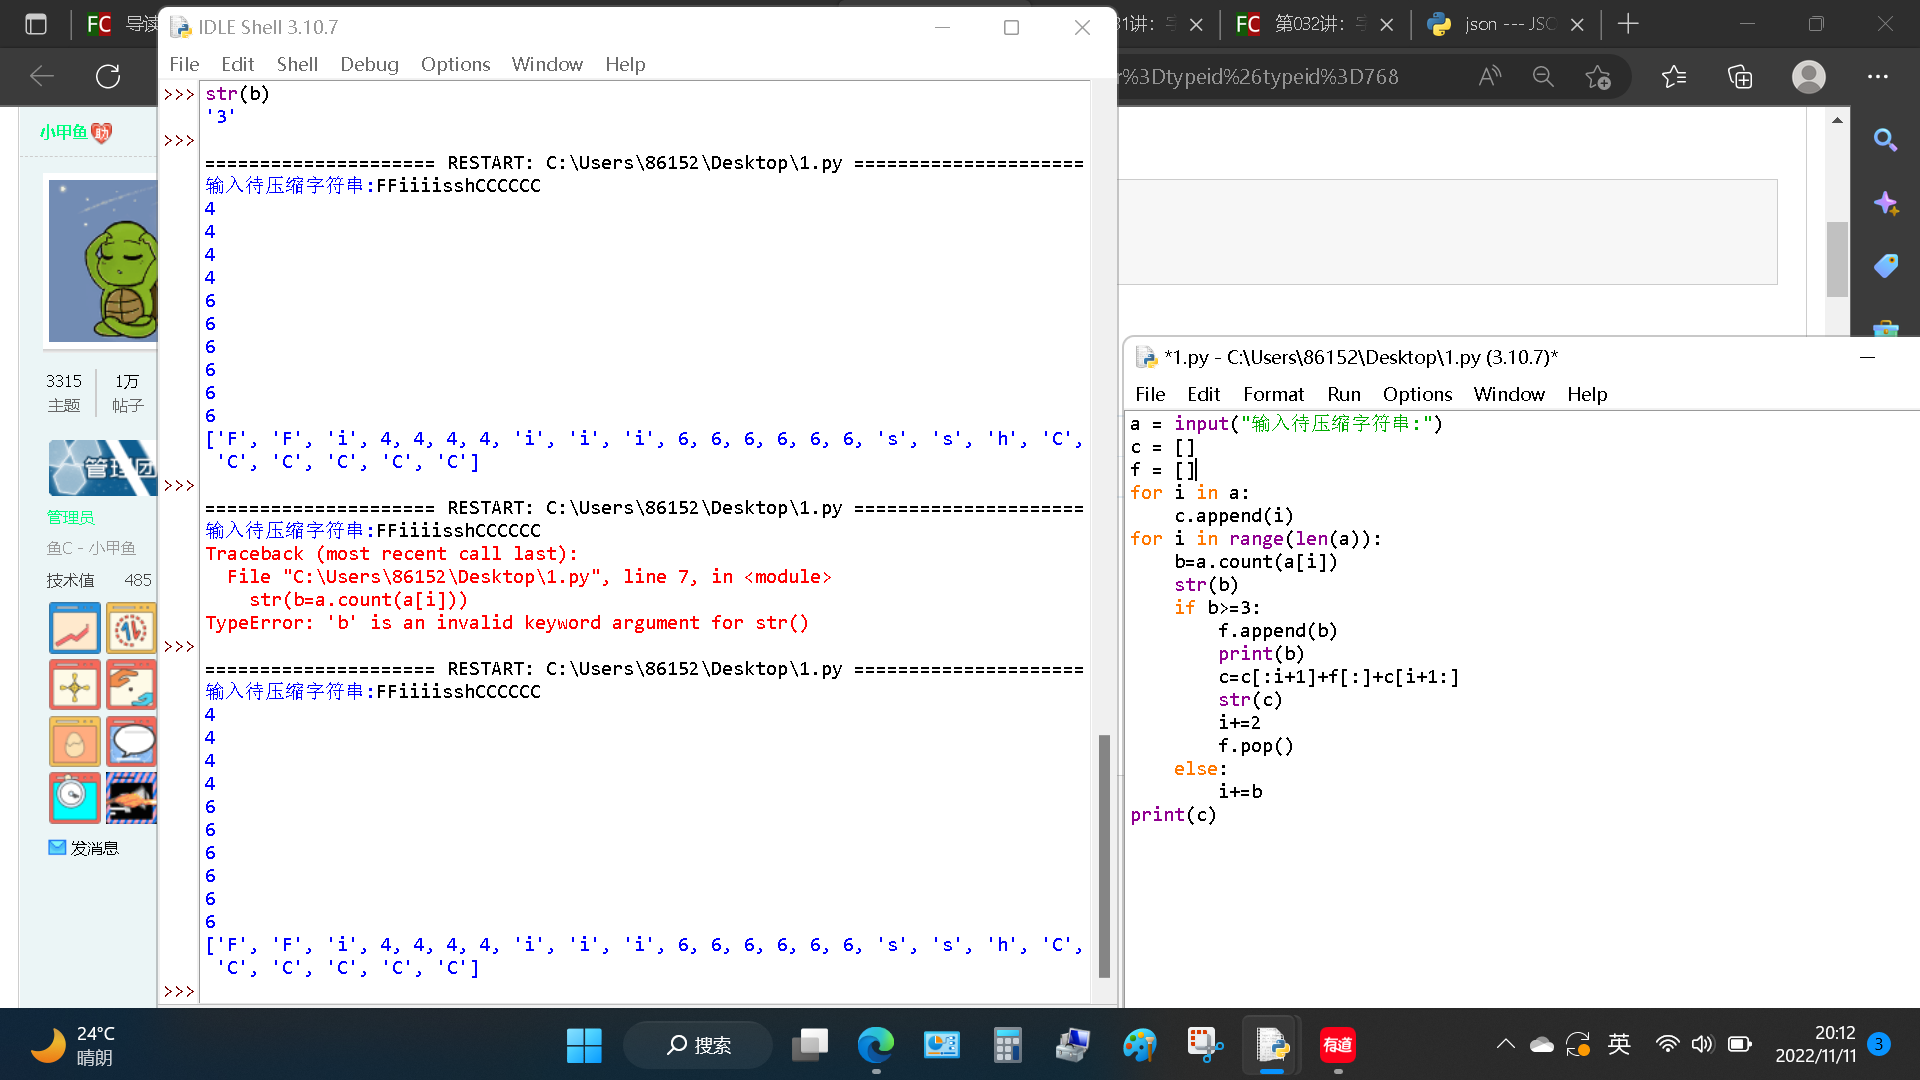This screenshot has width=1920, height=1080.
Task: Click the turtle avatar image
Action: click(x=103, y=261)
